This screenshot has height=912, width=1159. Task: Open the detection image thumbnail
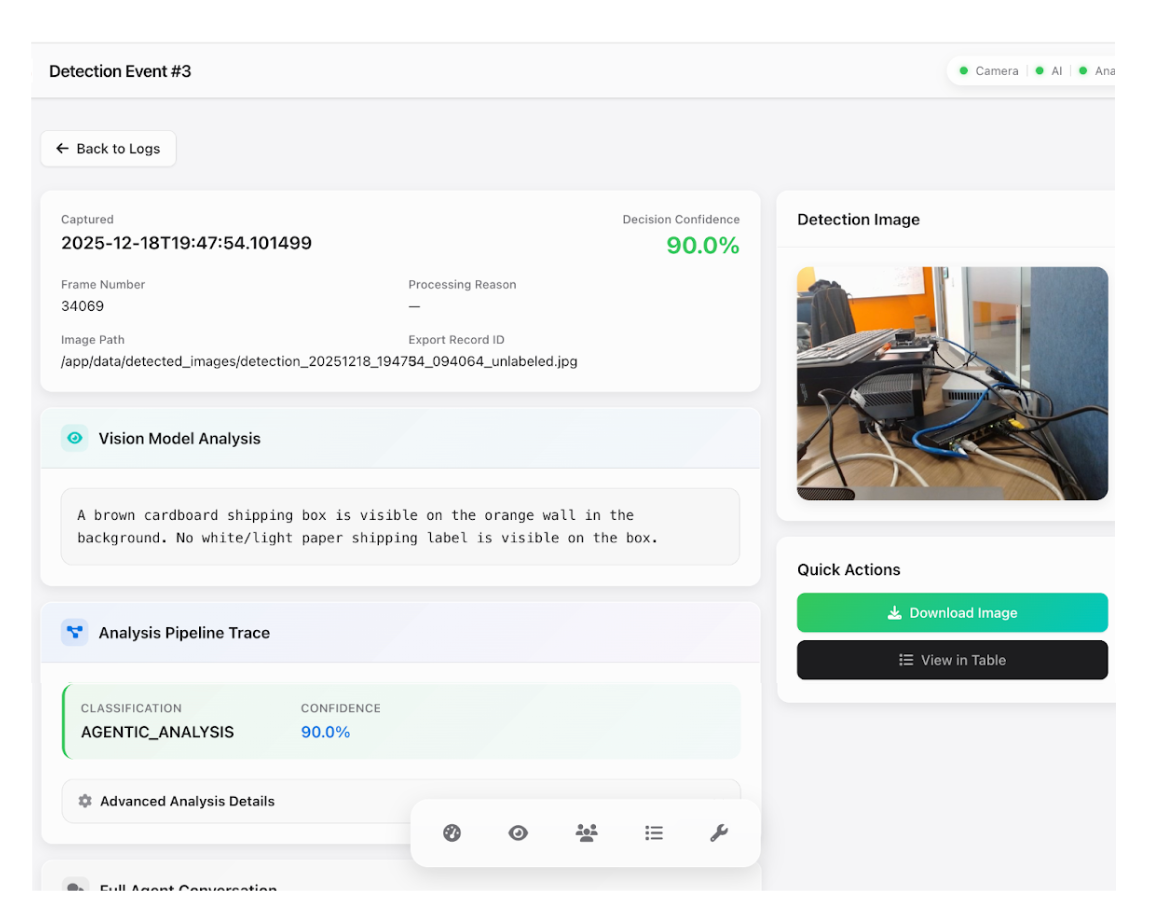[x=951, y=383]
